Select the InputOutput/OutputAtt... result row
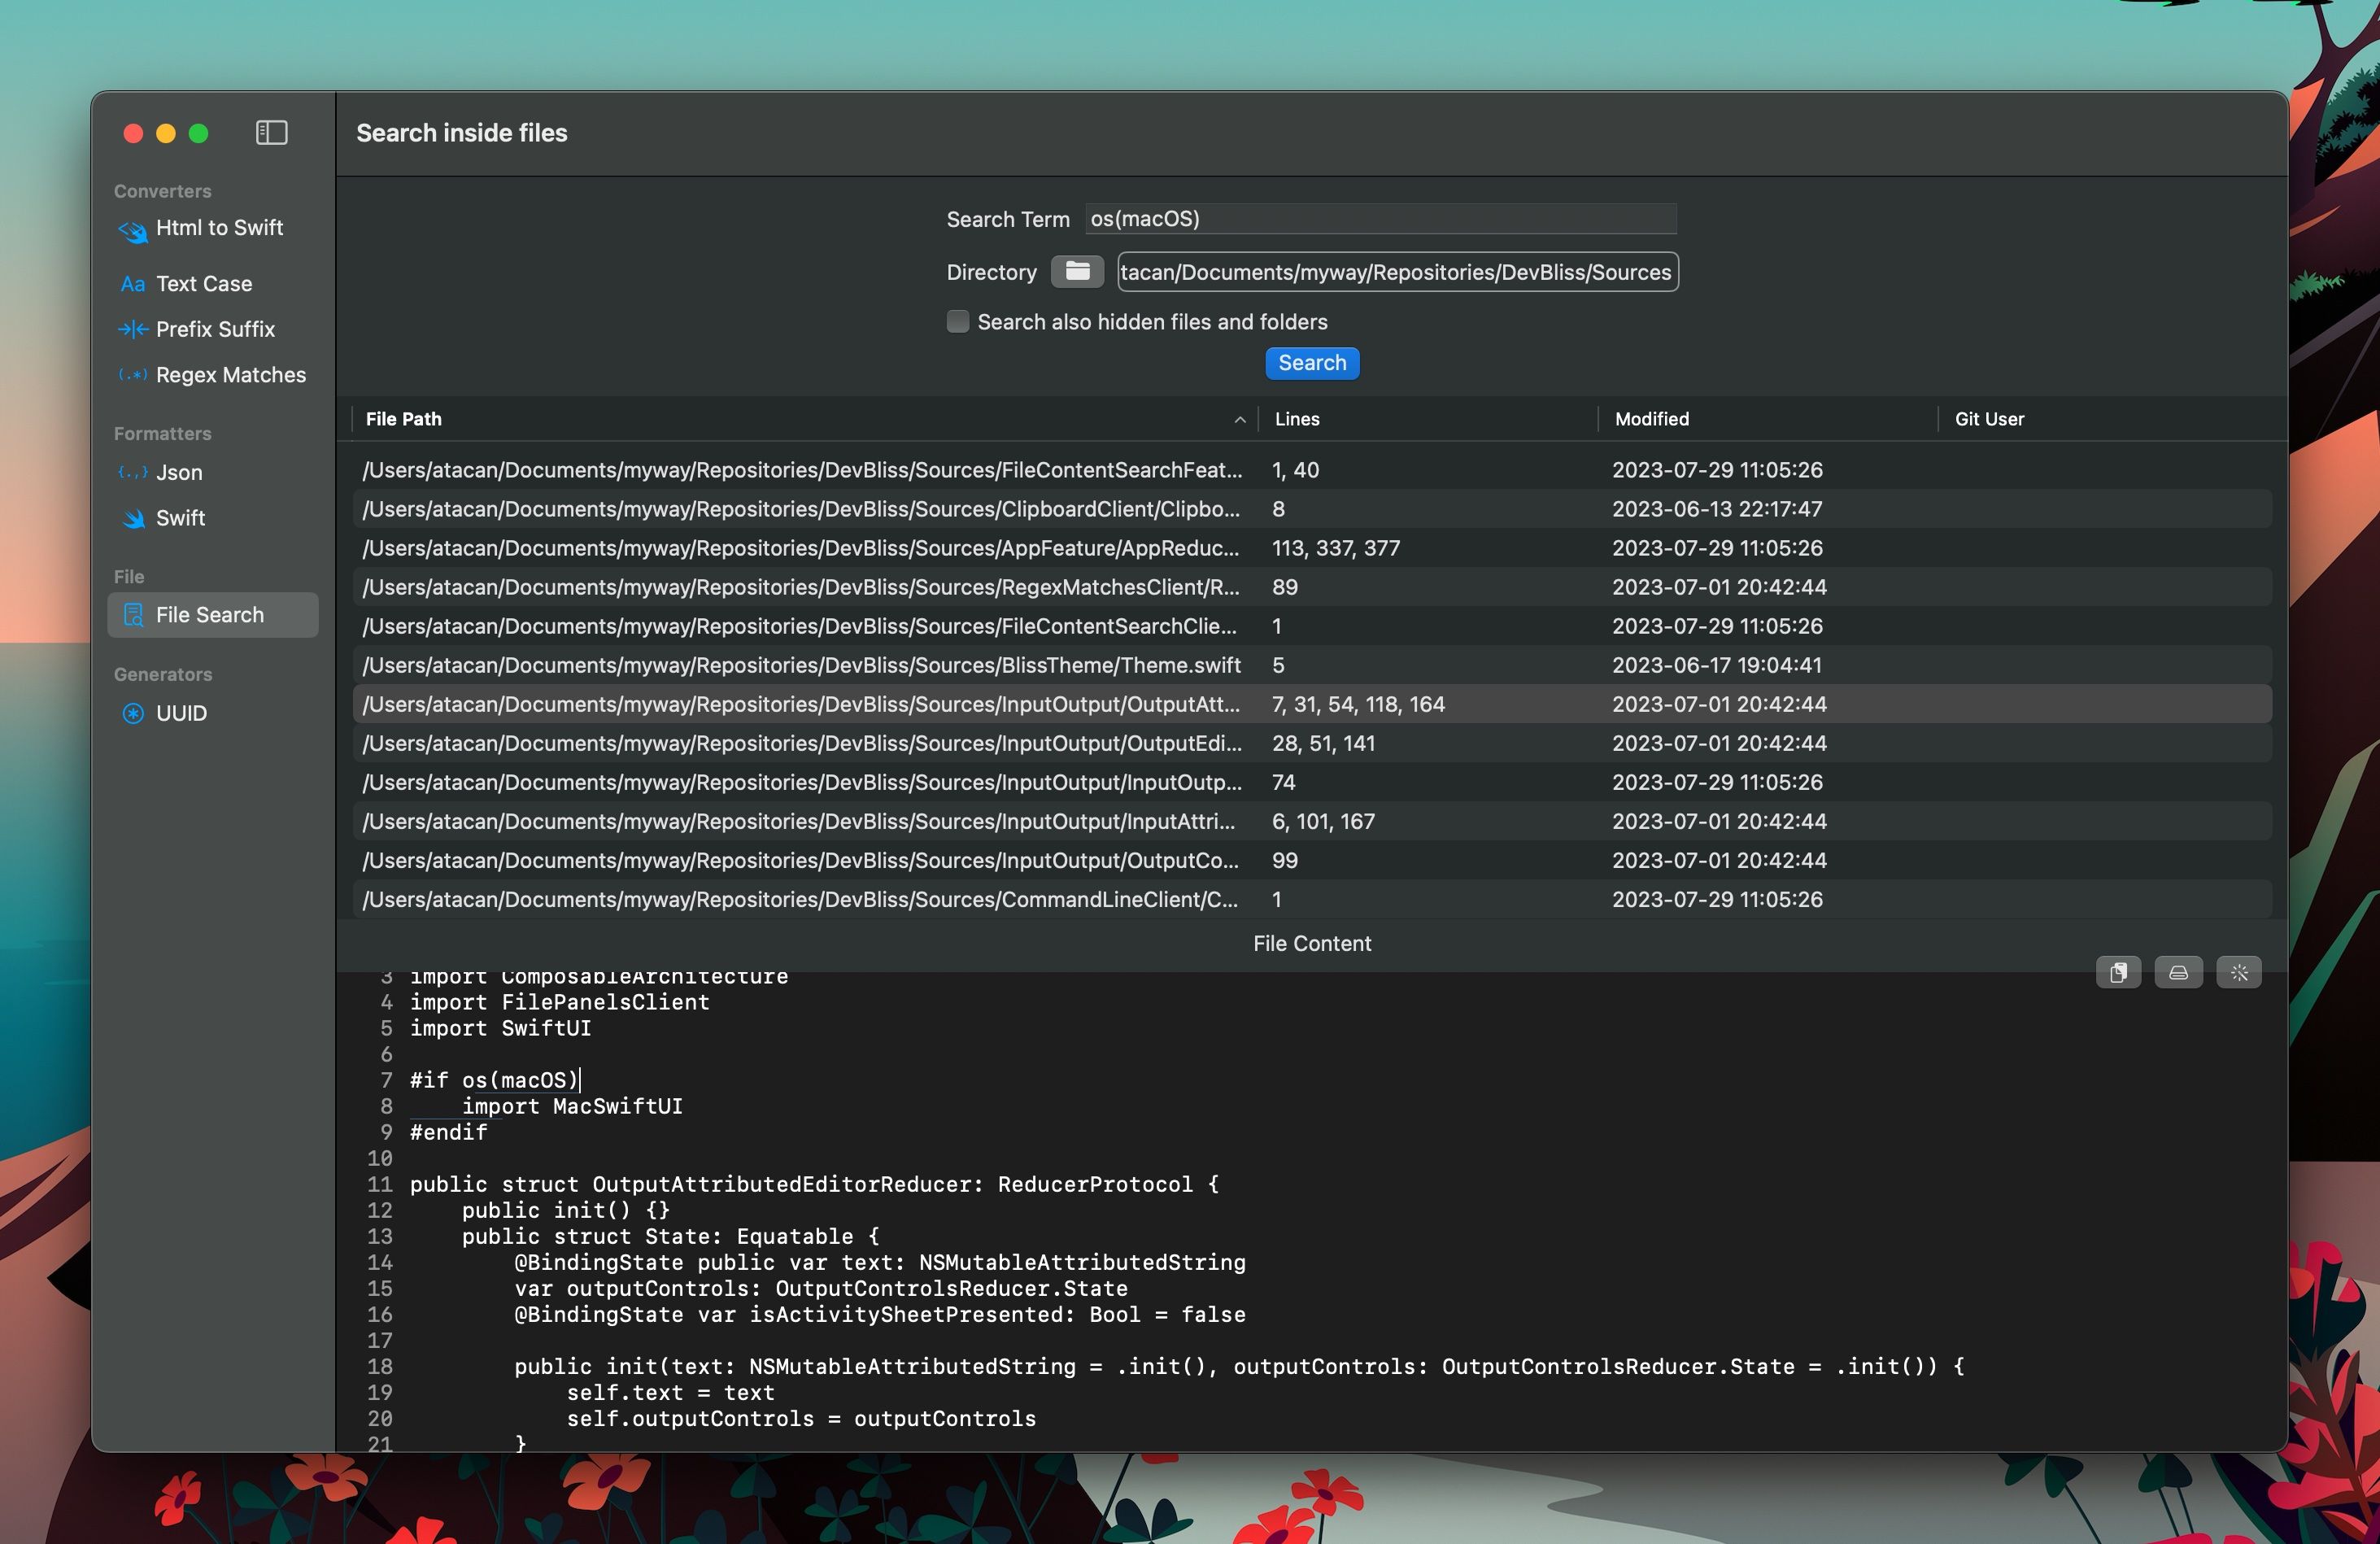The image size is (2380, 1544). [1312, 704]
